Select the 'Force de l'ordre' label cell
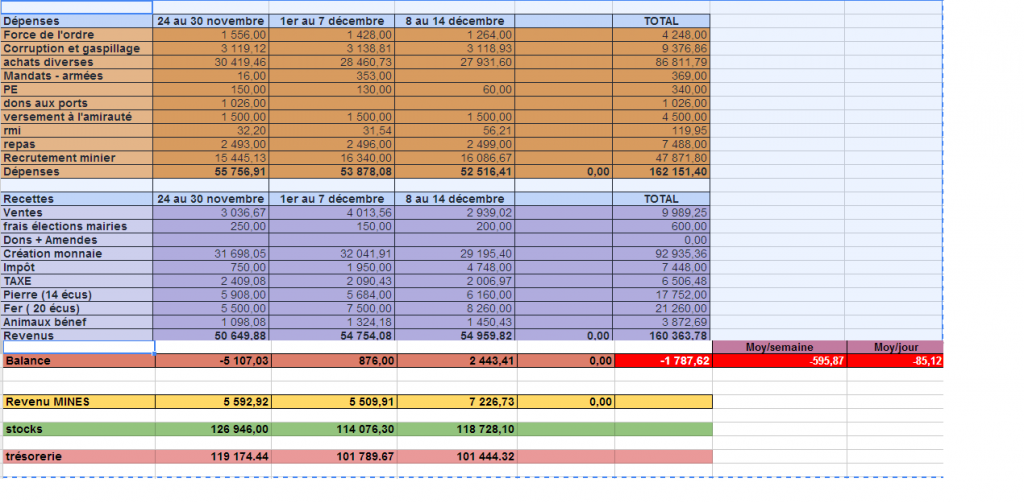1024x503 pixels. pos(77,35)
